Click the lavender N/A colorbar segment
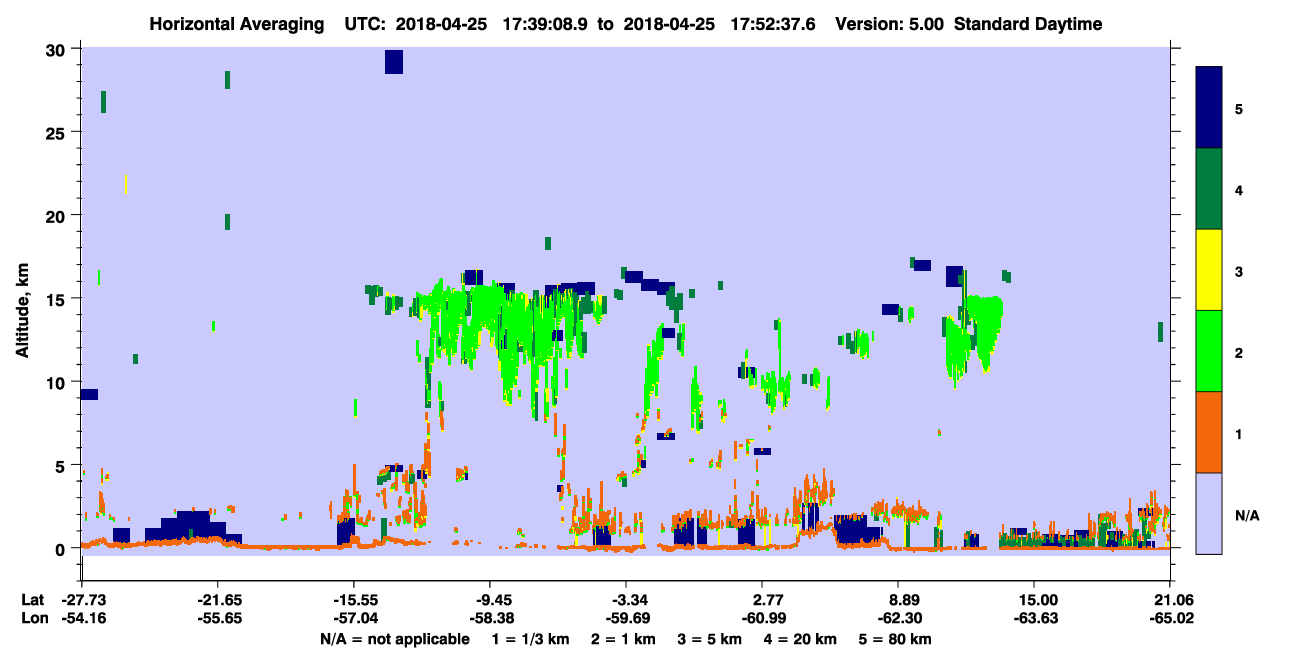 [1209, 512]
